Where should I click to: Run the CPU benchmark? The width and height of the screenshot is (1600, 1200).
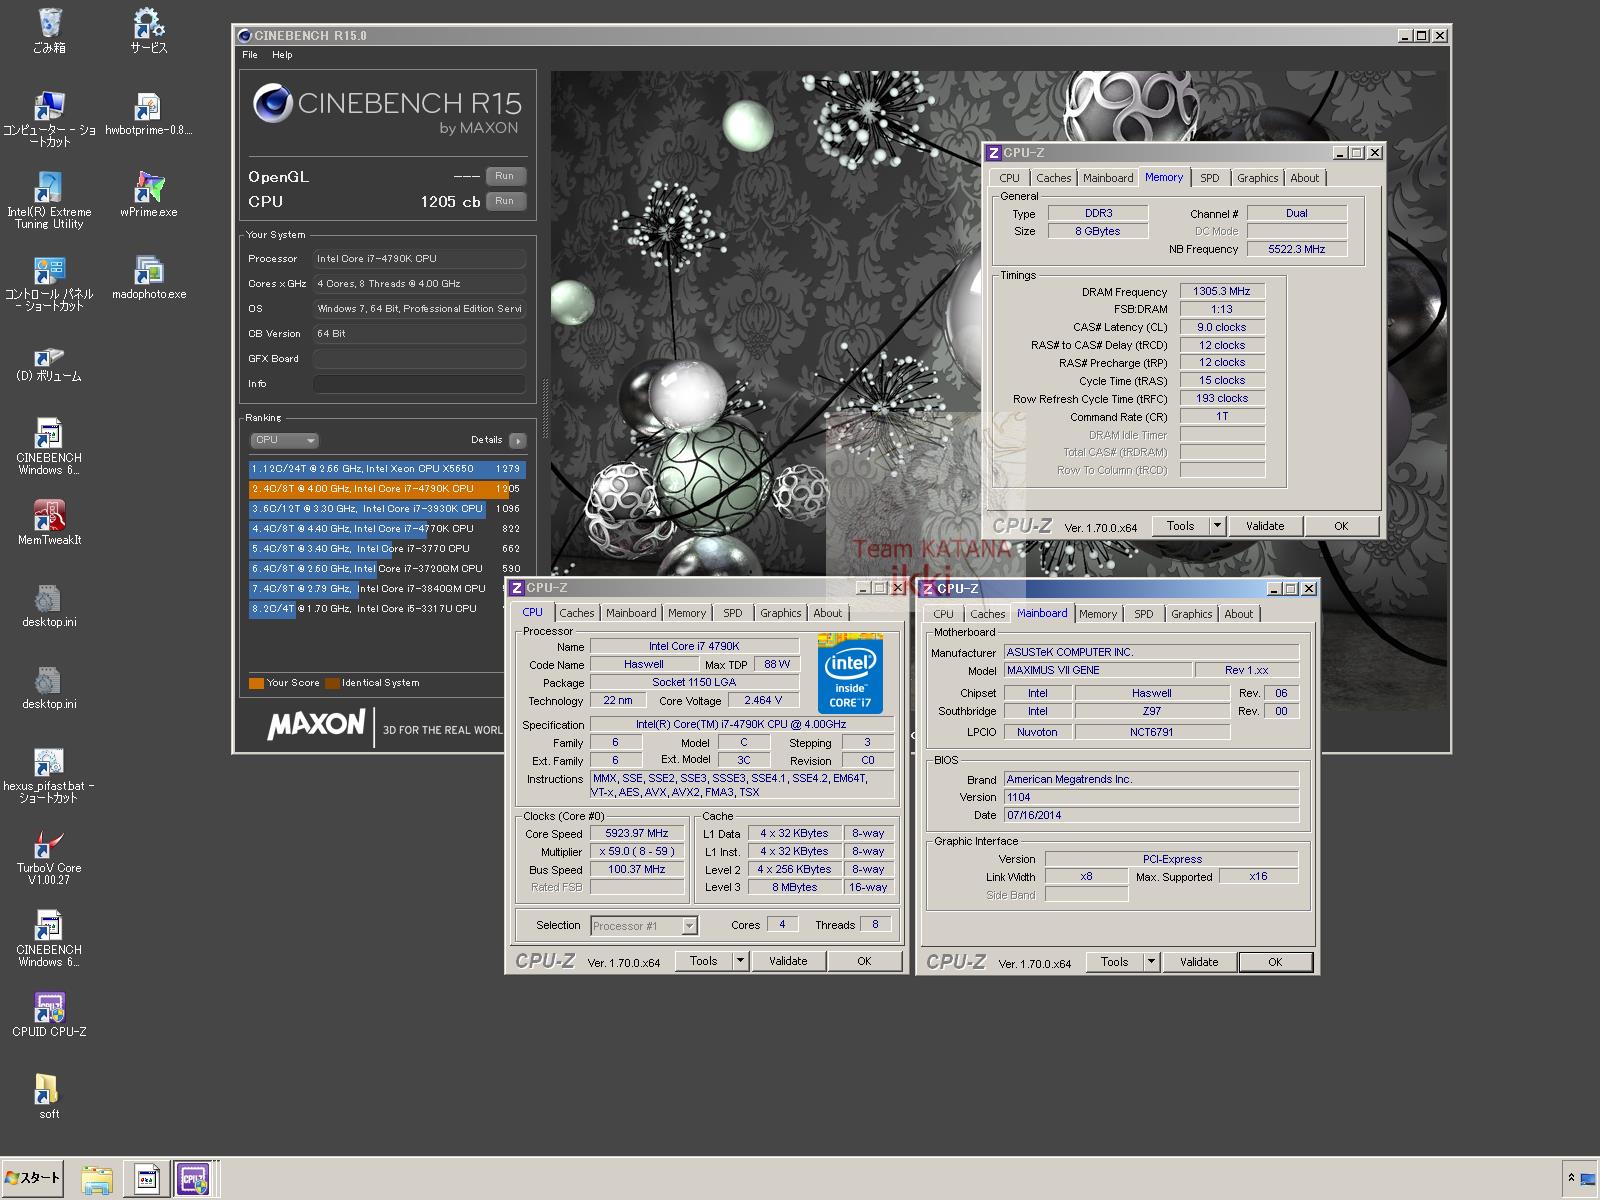[505, 201]
